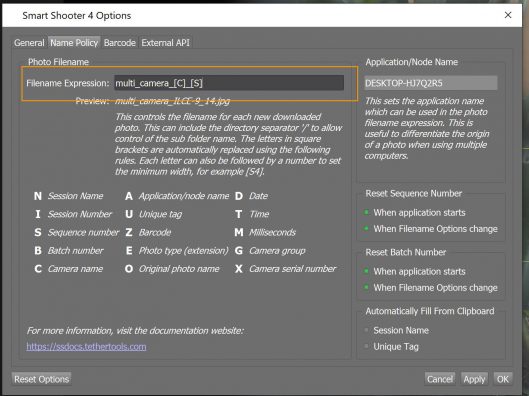The width and height of the screenshot is (529, 396).
Task: Click the C Camera name code letter
Action: [38, 269]
